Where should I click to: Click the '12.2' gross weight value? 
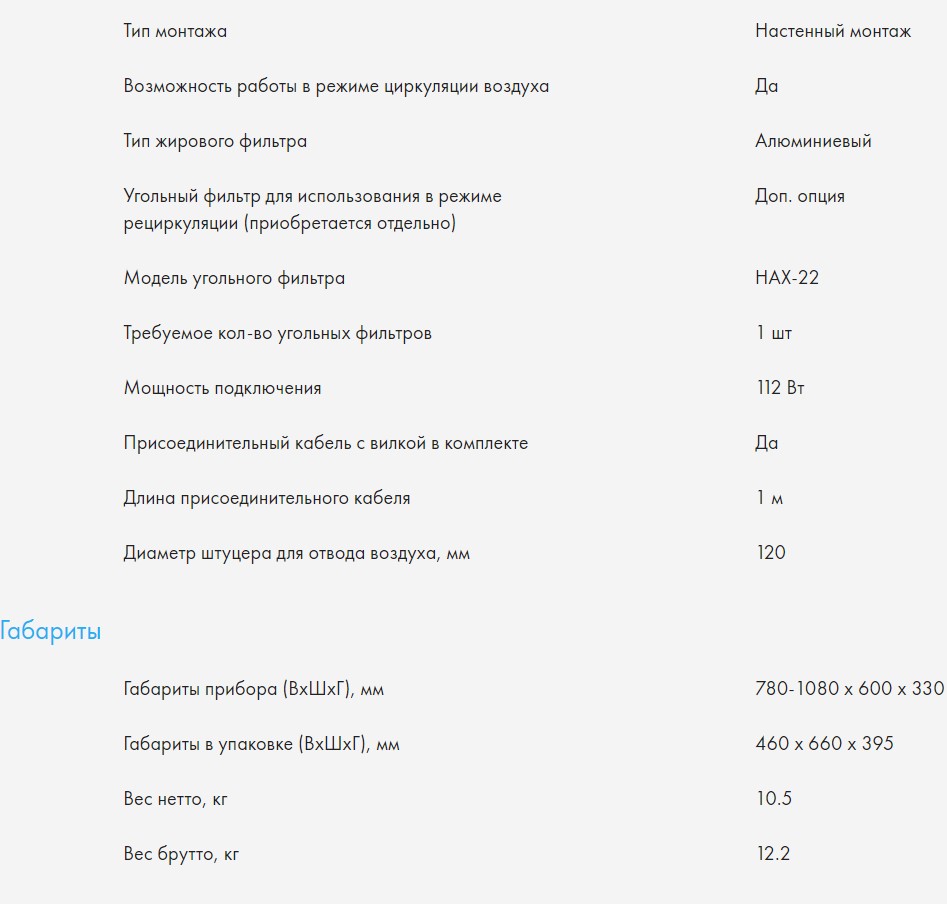[773, 854]
